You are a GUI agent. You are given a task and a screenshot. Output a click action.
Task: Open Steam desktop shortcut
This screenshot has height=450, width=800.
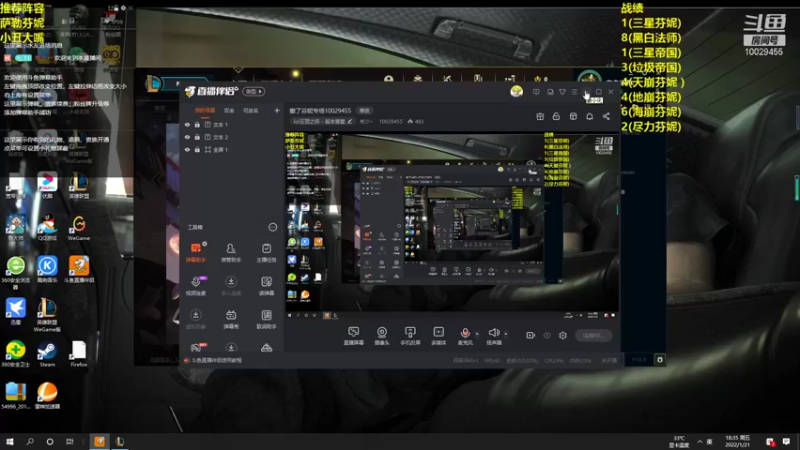point(47,354)
